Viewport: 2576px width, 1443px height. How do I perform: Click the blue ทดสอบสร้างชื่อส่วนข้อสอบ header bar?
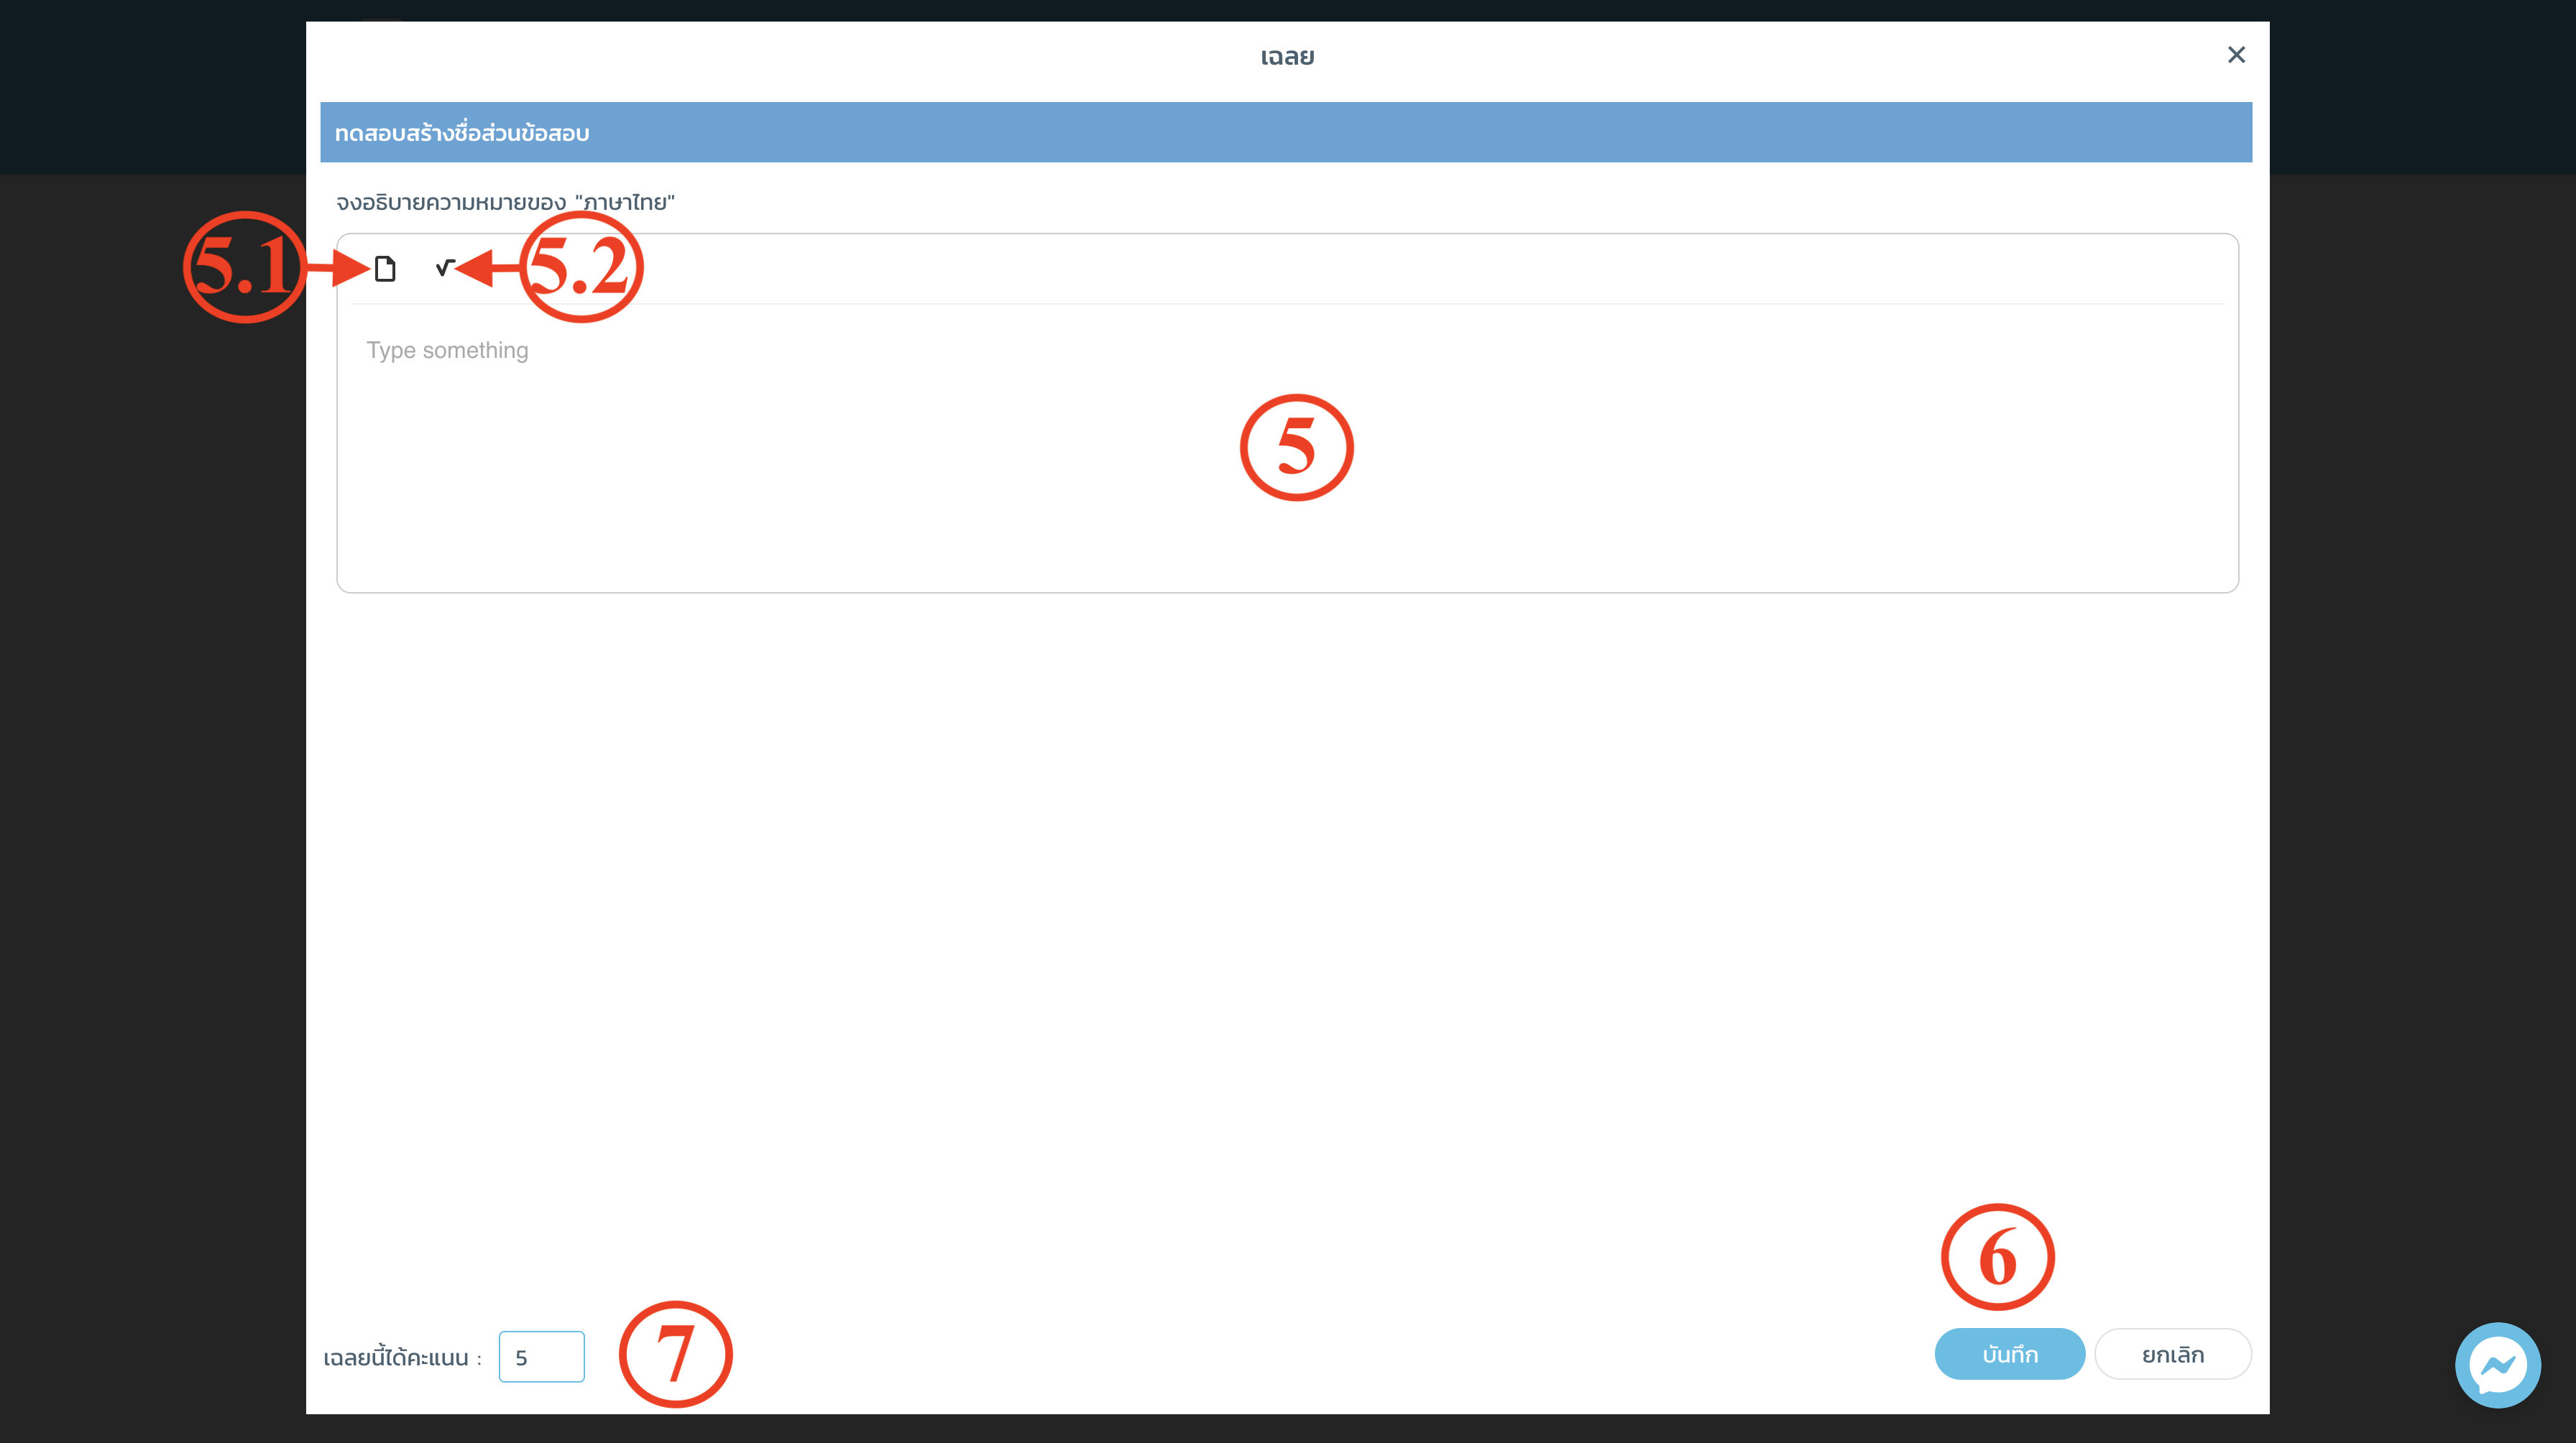1286,132
